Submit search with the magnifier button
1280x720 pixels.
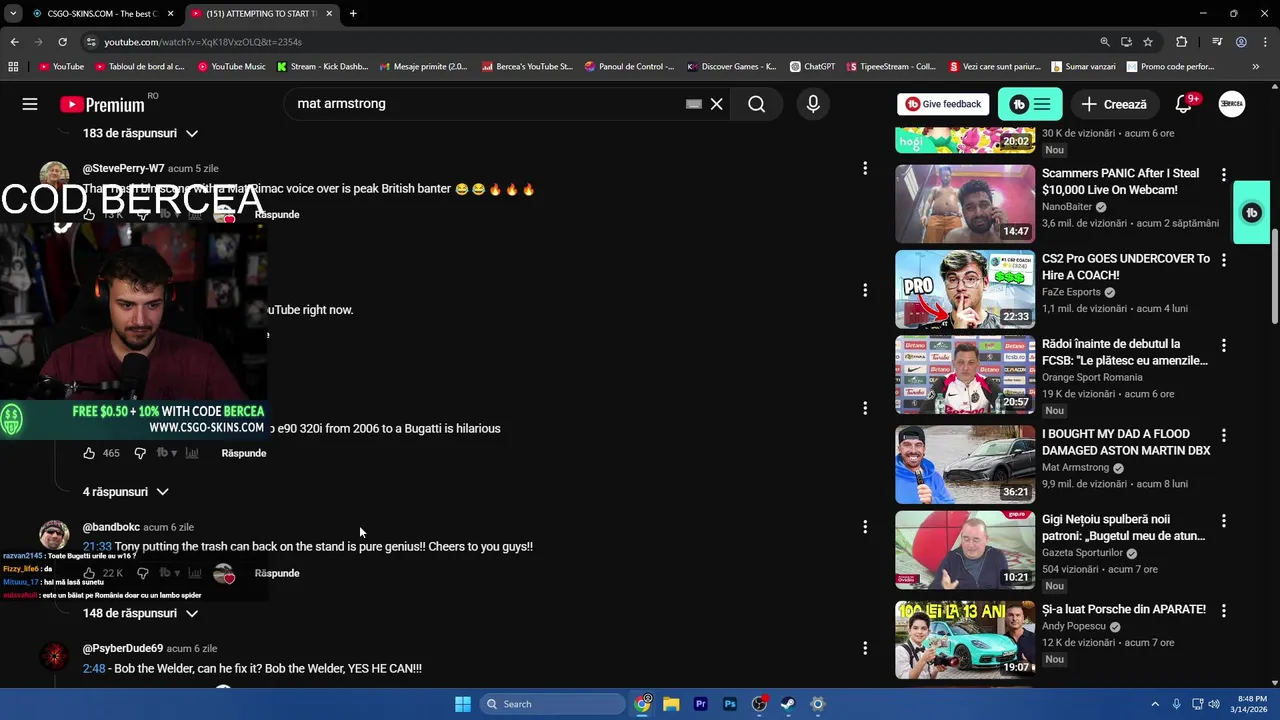point(757,104)
